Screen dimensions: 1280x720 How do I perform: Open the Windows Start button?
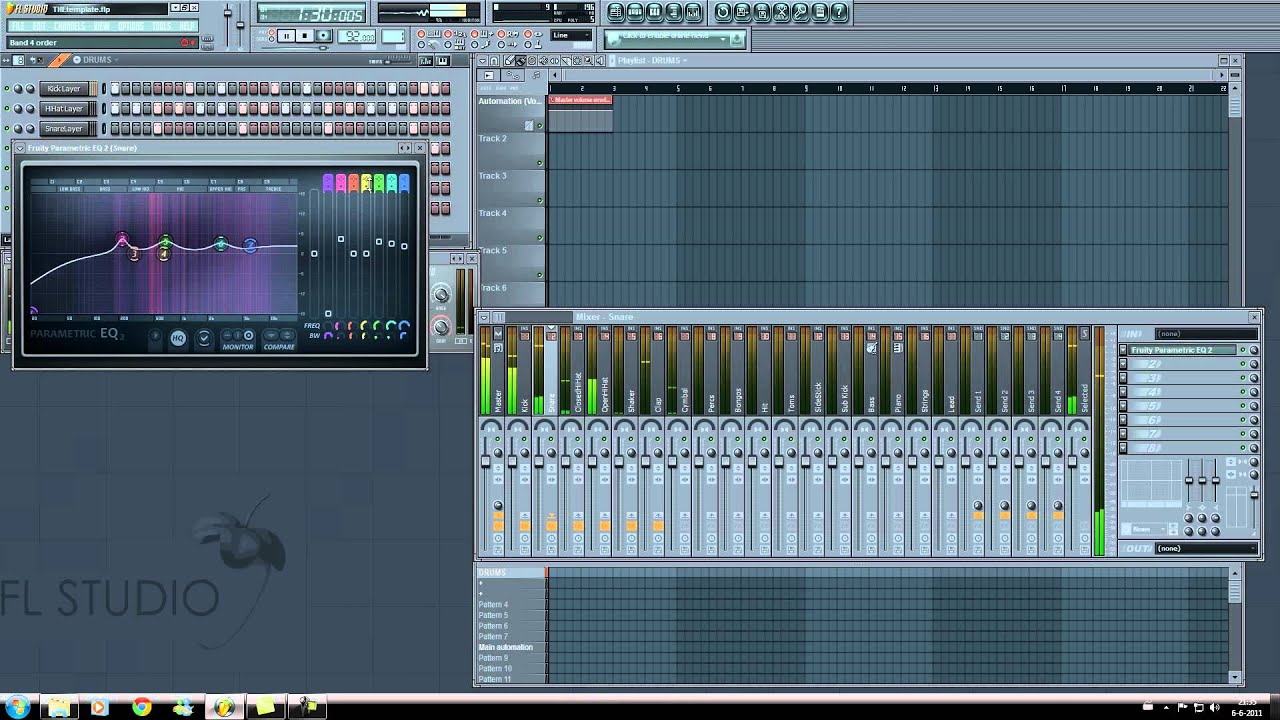18,707
